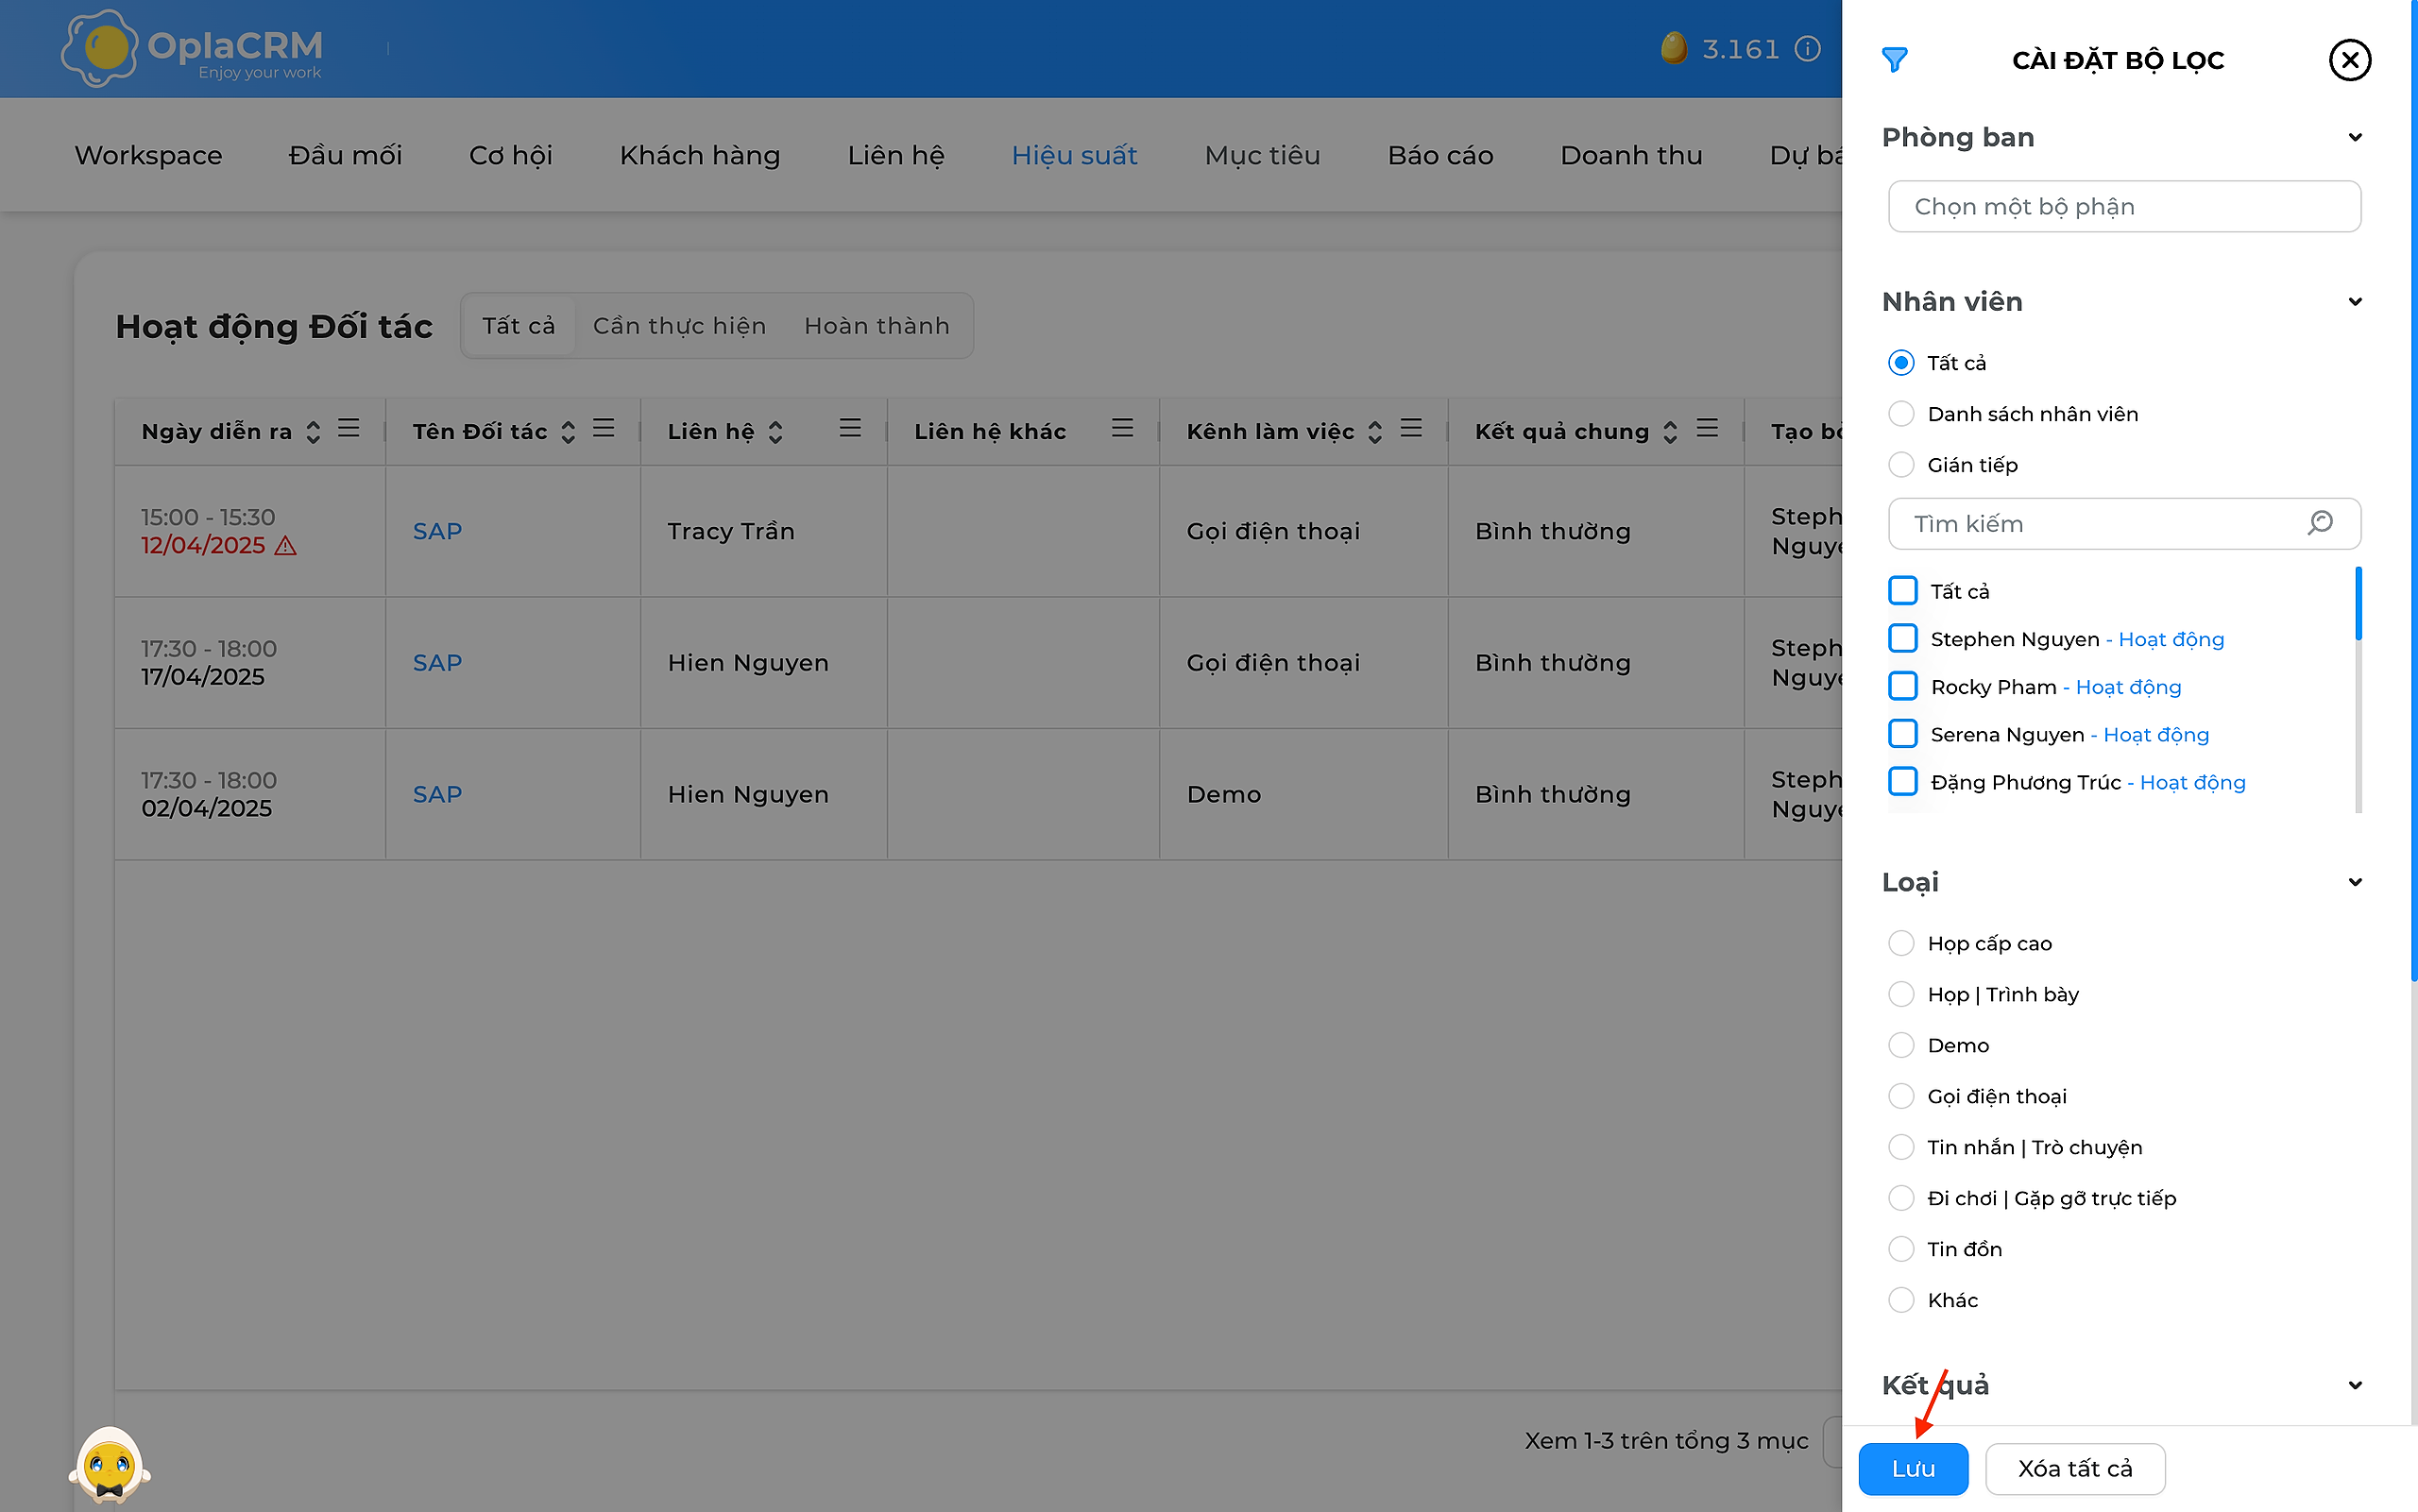
Task: Sort by Kênh làm việc column arrows
Action: (1375, 432)
